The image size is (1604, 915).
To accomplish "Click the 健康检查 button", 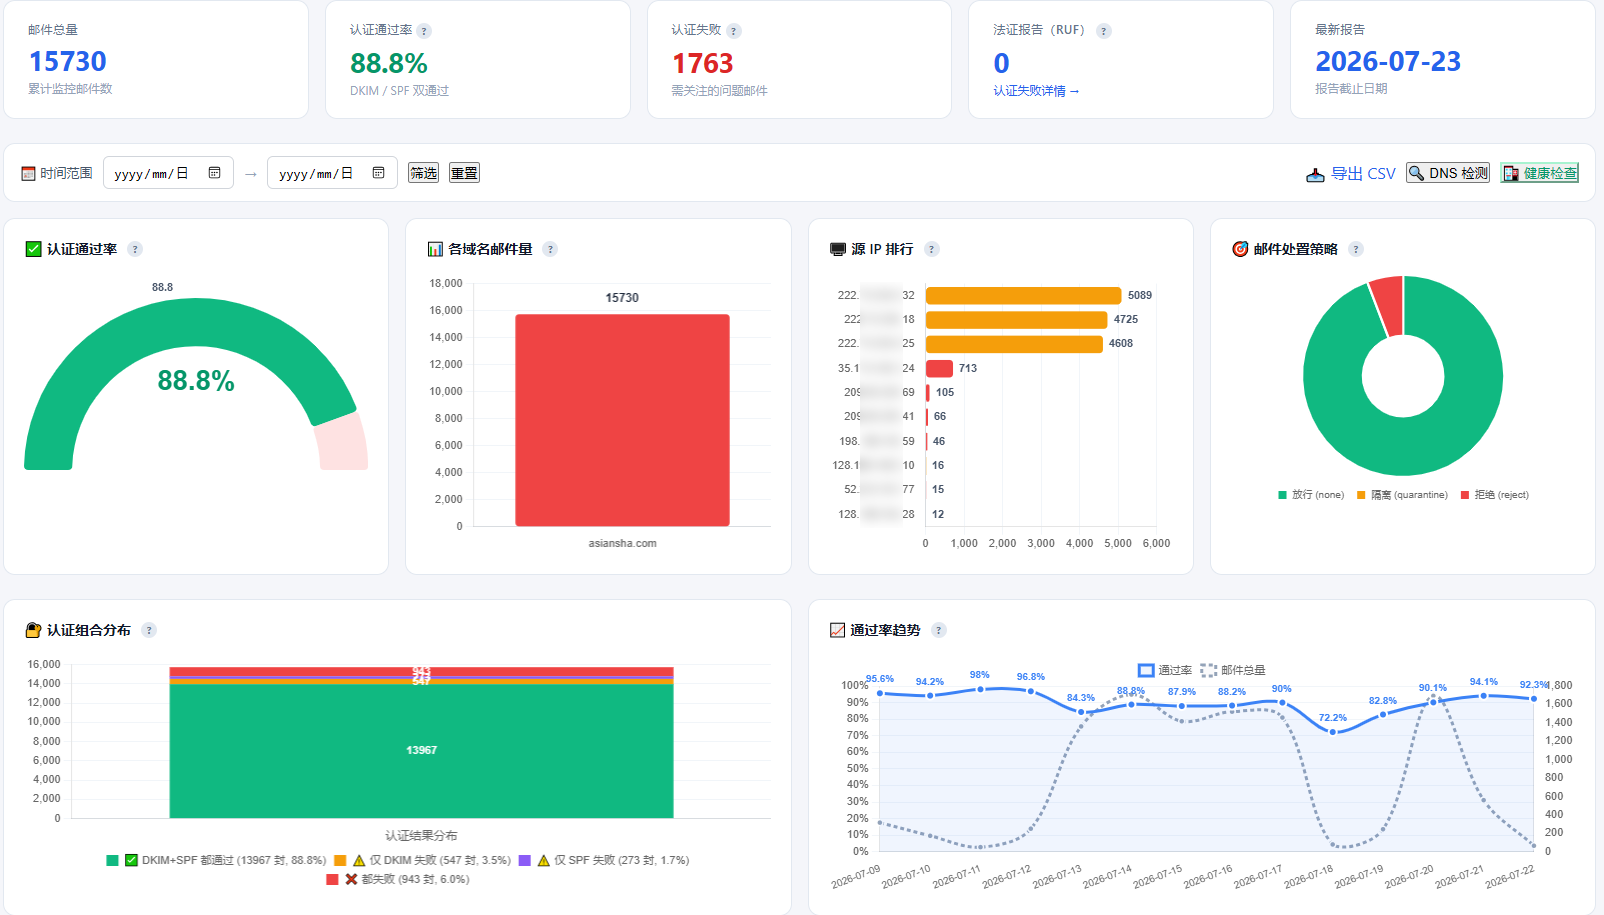I will click(x=1540, y=173).
